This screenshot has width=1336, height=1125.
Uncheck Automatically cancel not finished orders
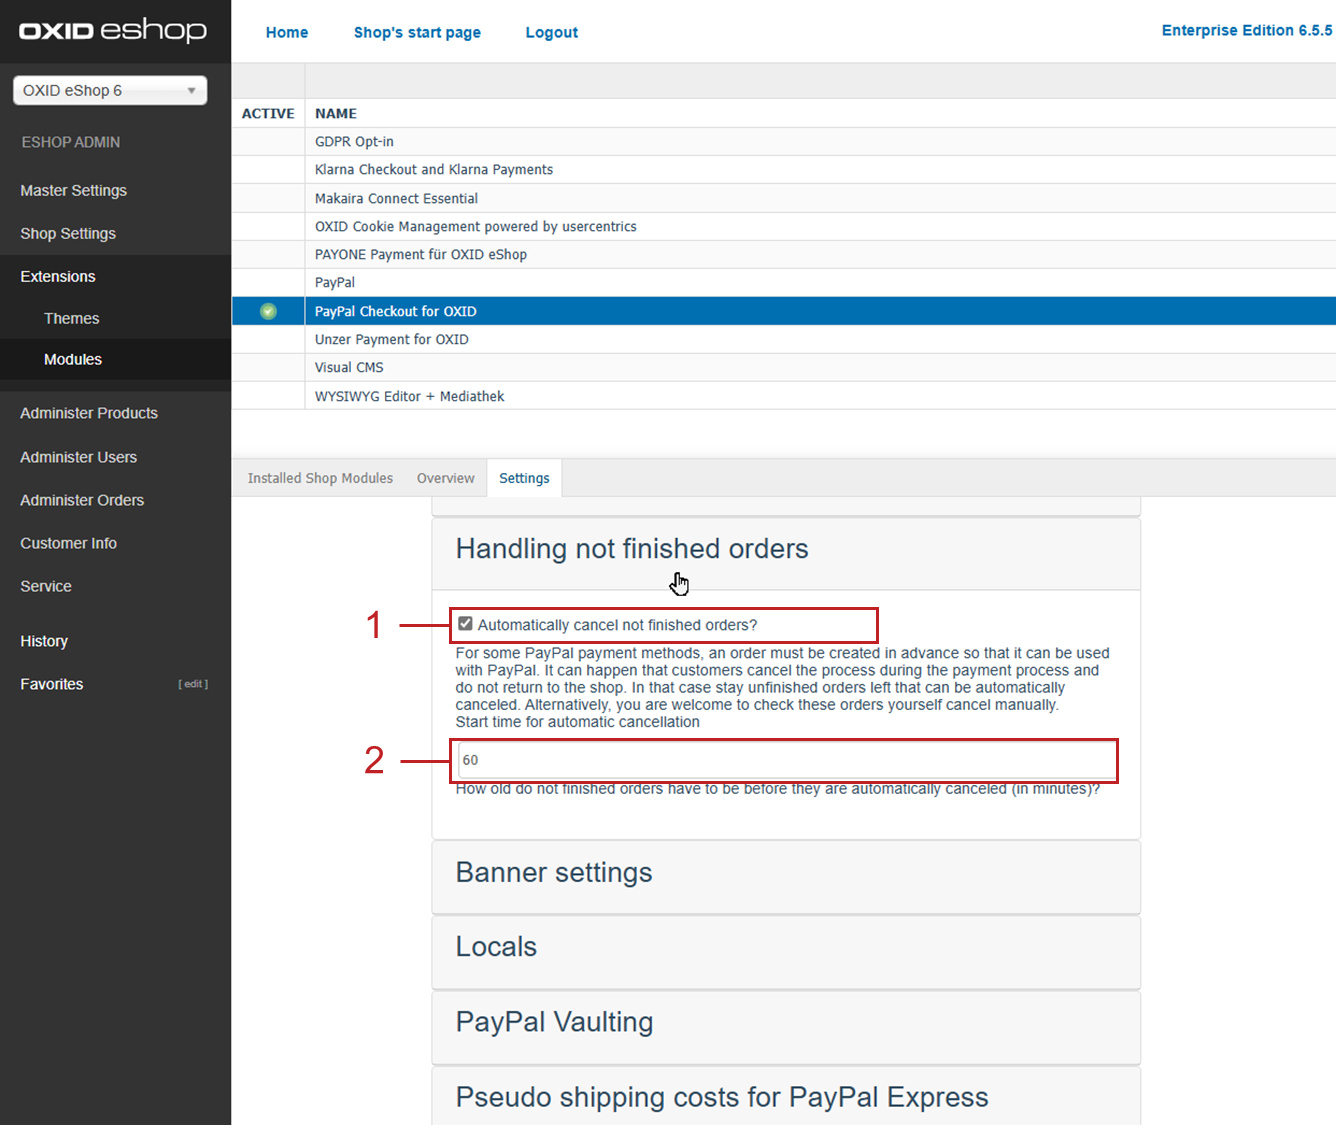point(465,624)
